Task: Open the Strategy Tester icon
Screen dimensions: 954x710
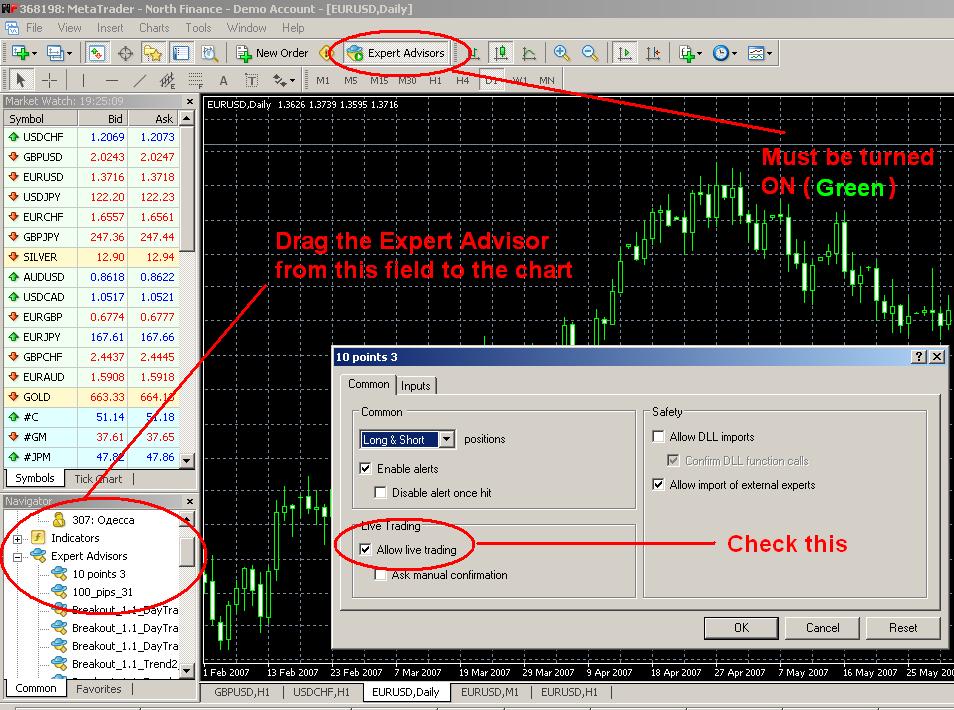Action: (209, 54)
